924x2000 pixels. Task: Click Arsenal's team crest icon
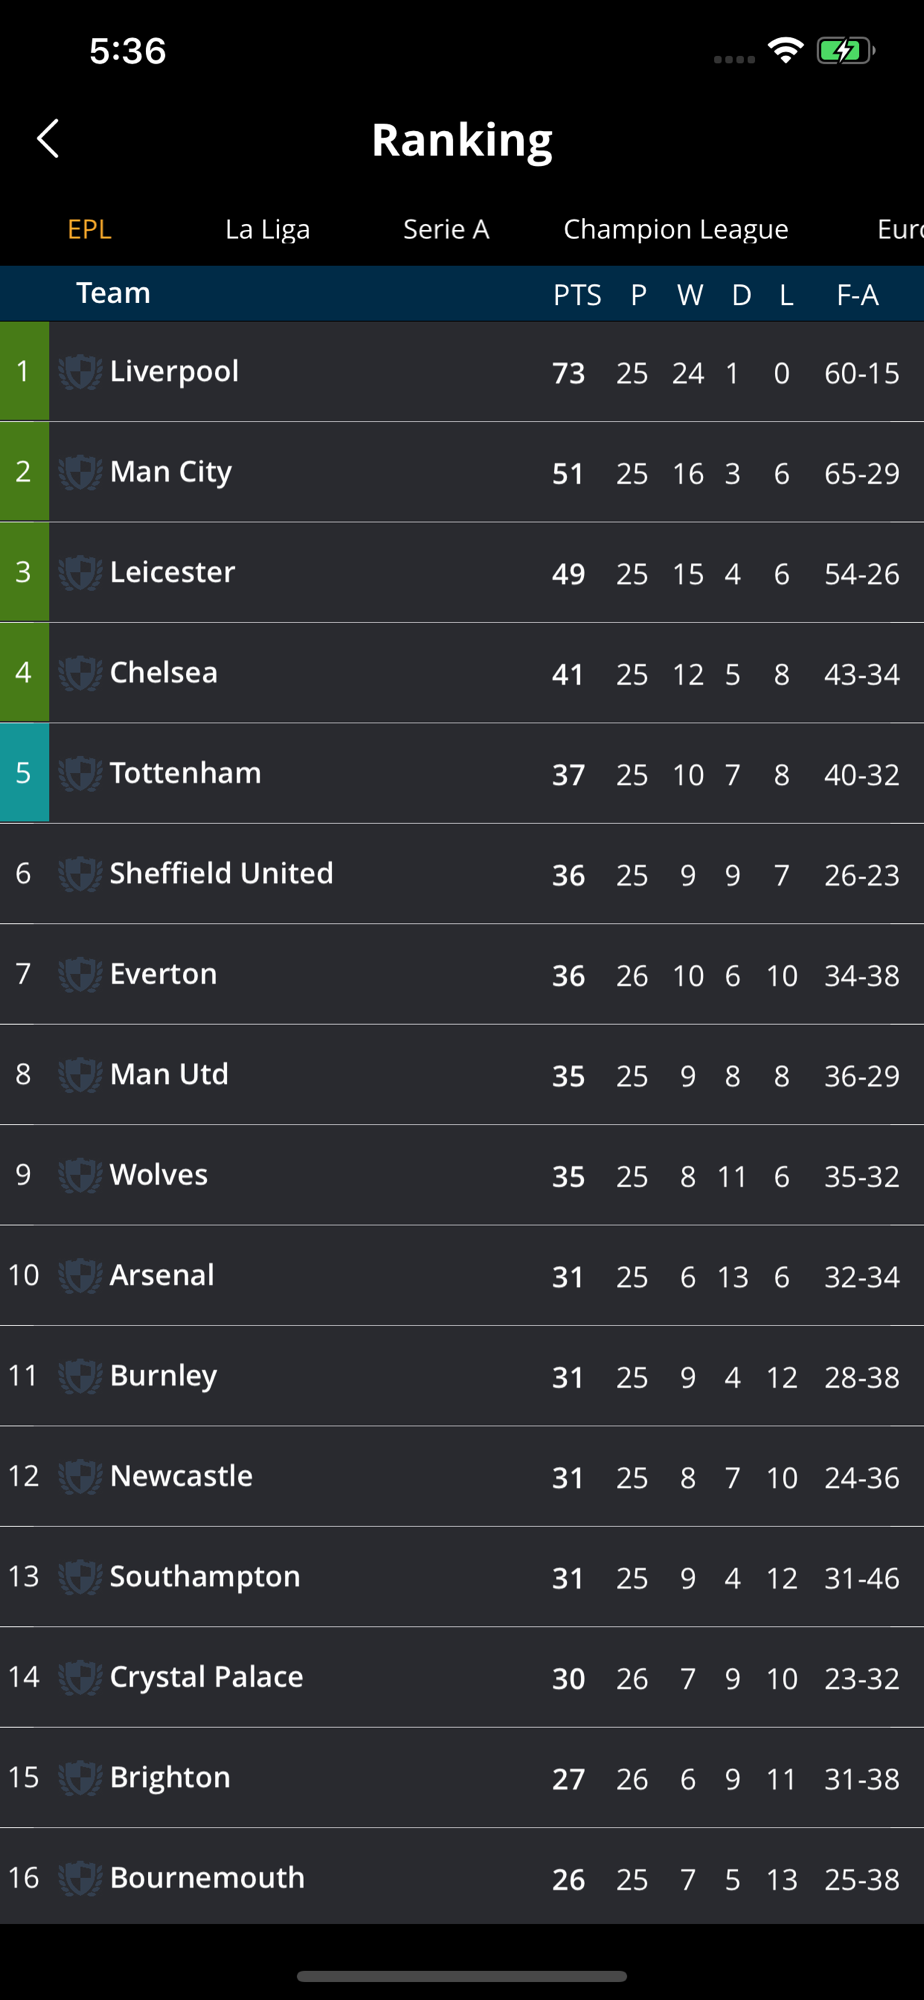80,1276
